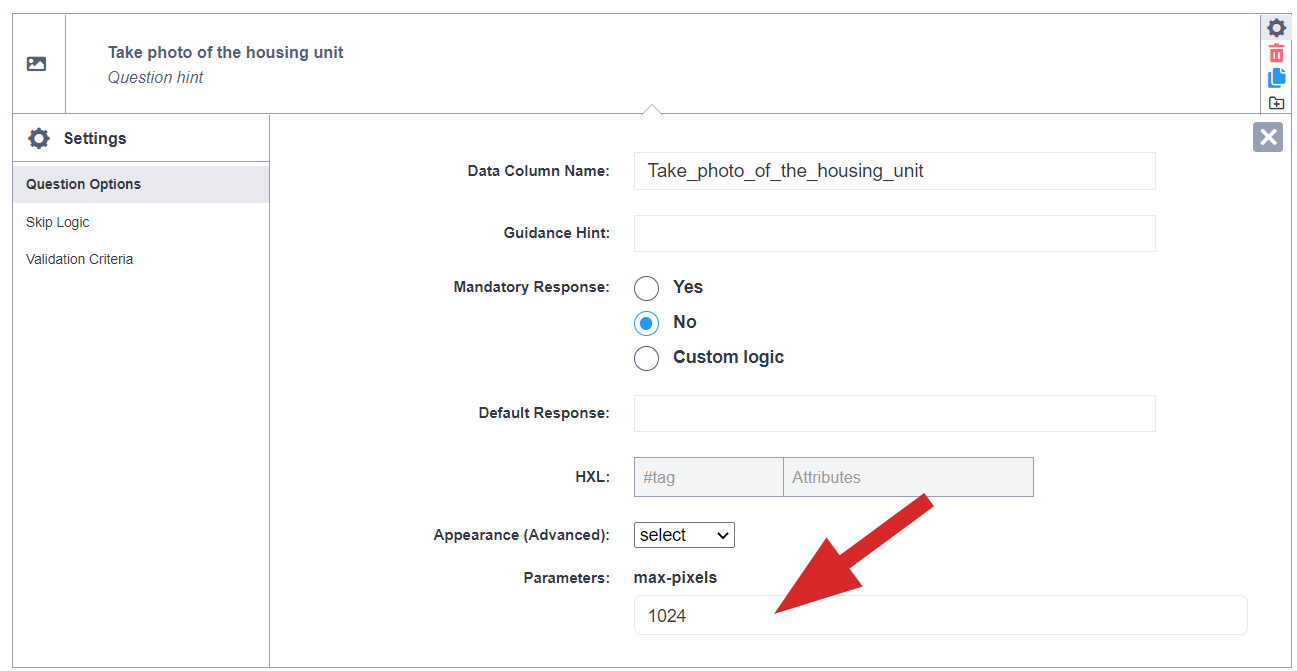Click into the Default Response field
Viewport: 1297px width, 671px height.
[x=894, y=413]
